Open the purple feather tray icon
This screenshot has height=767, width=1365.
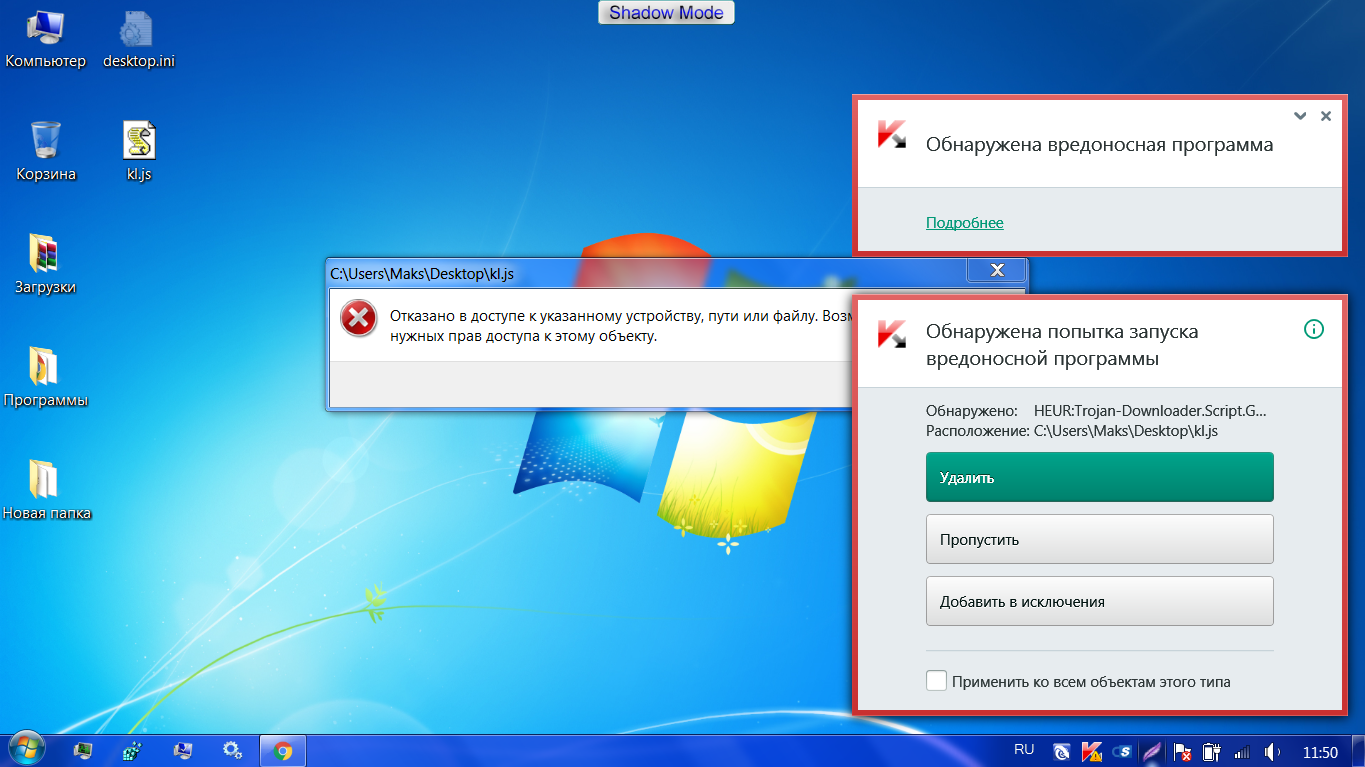click(x=1153, y=751)
